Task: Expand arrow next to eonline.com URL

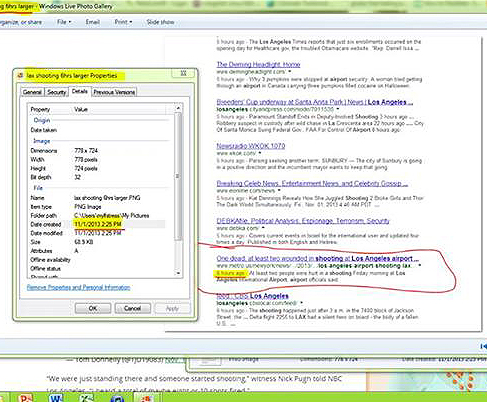Action: [279, 191]
